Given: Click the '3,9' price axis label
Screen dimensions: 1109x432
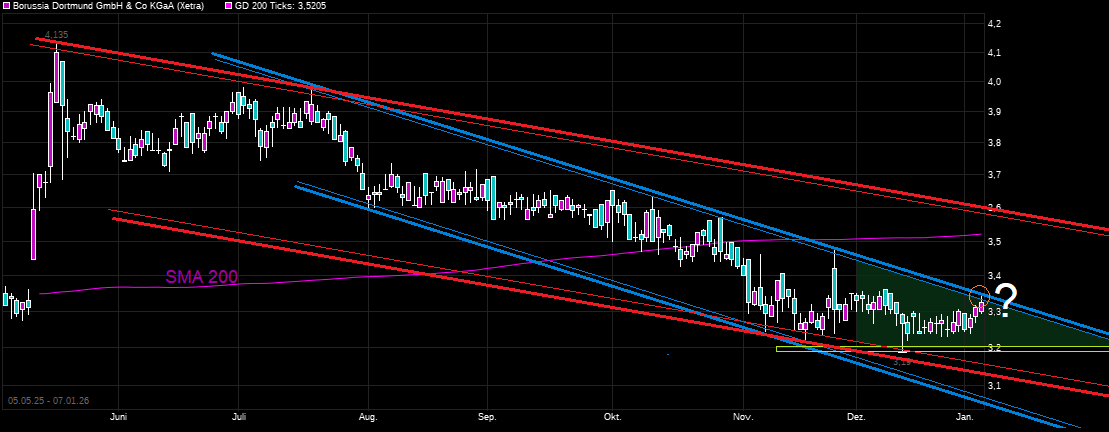Looking at the screenshot, I should [x=994, y=112].
